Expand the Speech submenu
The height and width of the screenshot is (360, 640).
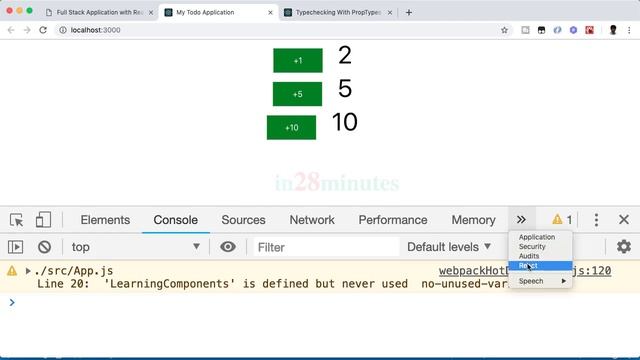pyautogui.click(x=540, y=281)
